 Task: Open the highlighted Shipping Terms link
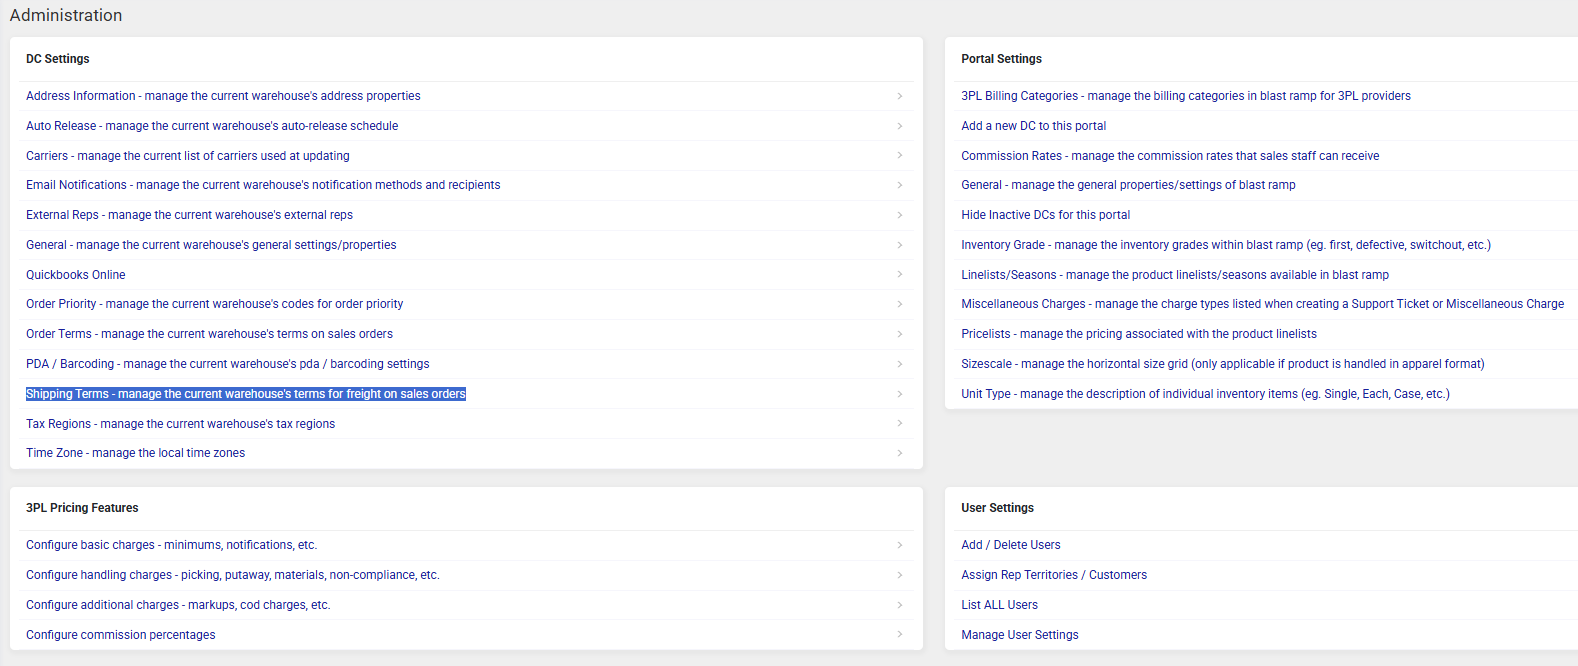[246, 394]
